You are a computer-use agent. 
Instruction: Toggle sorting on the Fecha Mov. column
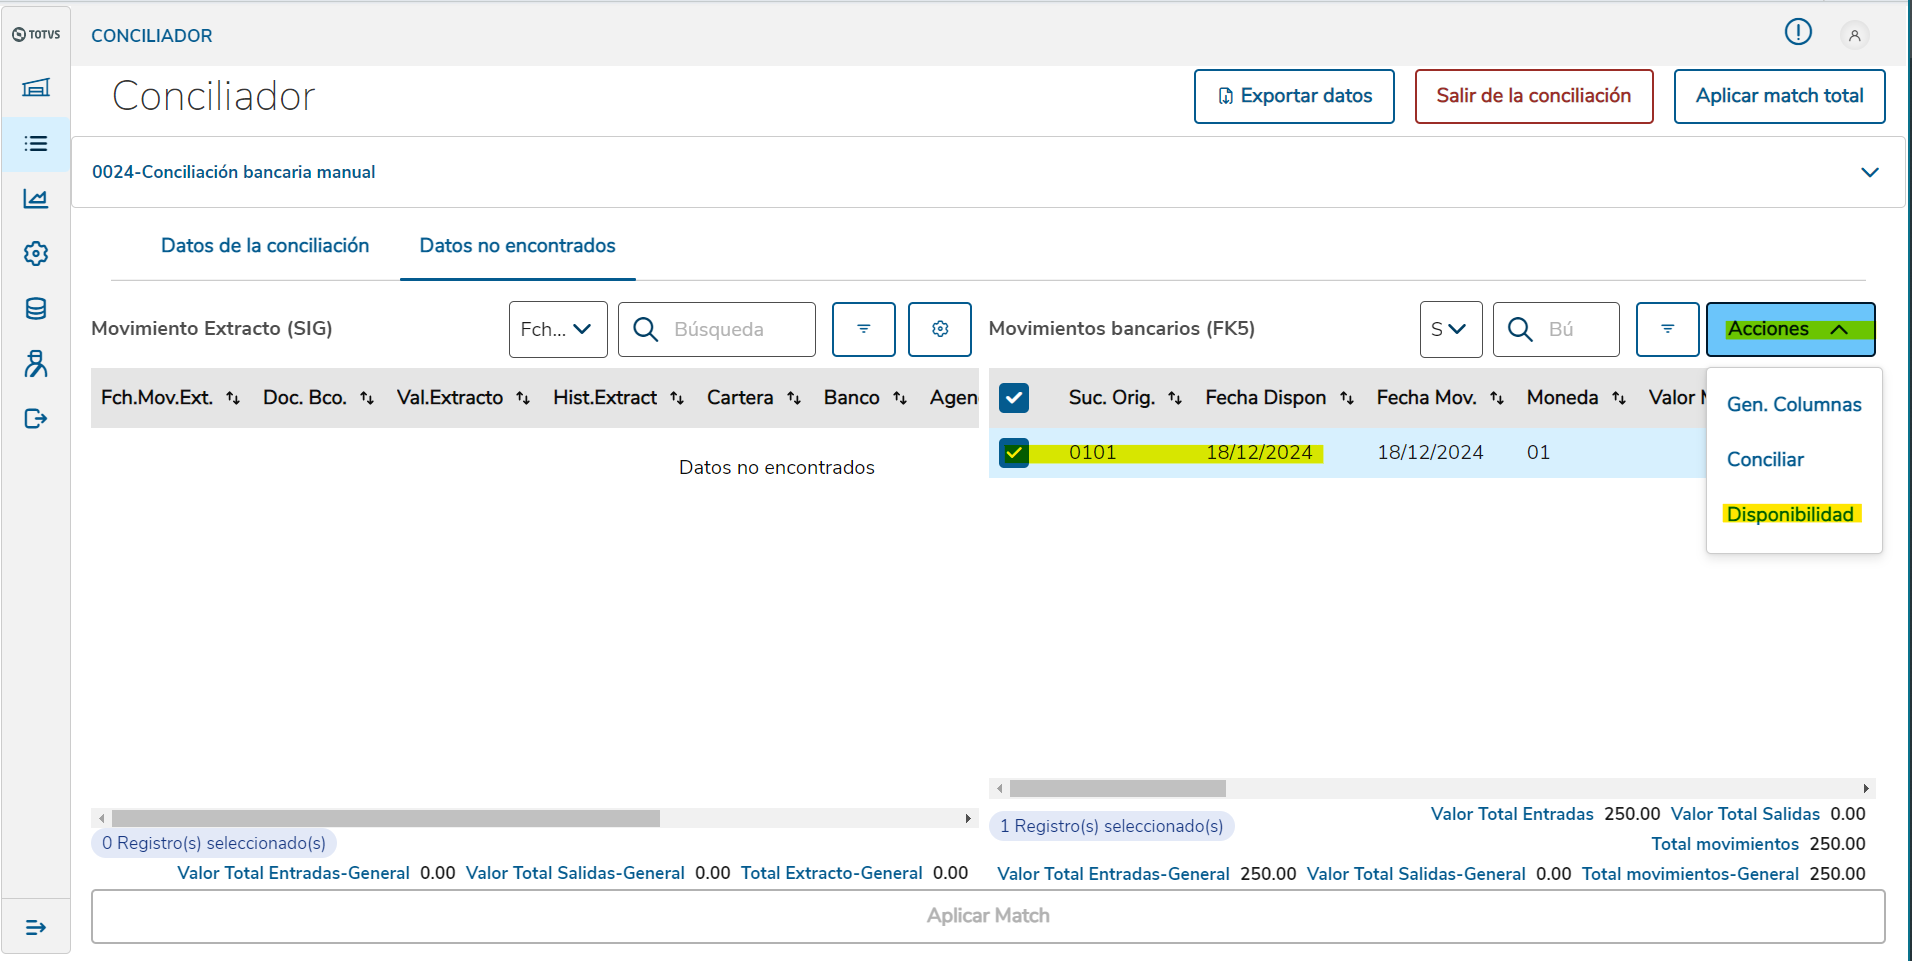(1497, 397)
